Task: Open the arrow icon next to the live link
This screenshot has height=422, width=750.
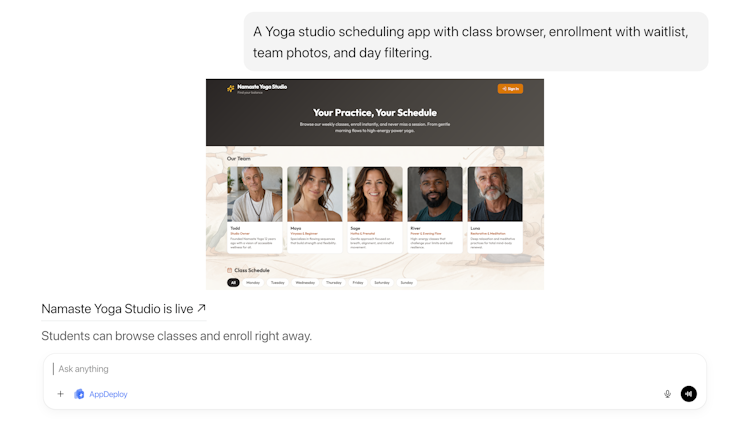Action: 201,308
